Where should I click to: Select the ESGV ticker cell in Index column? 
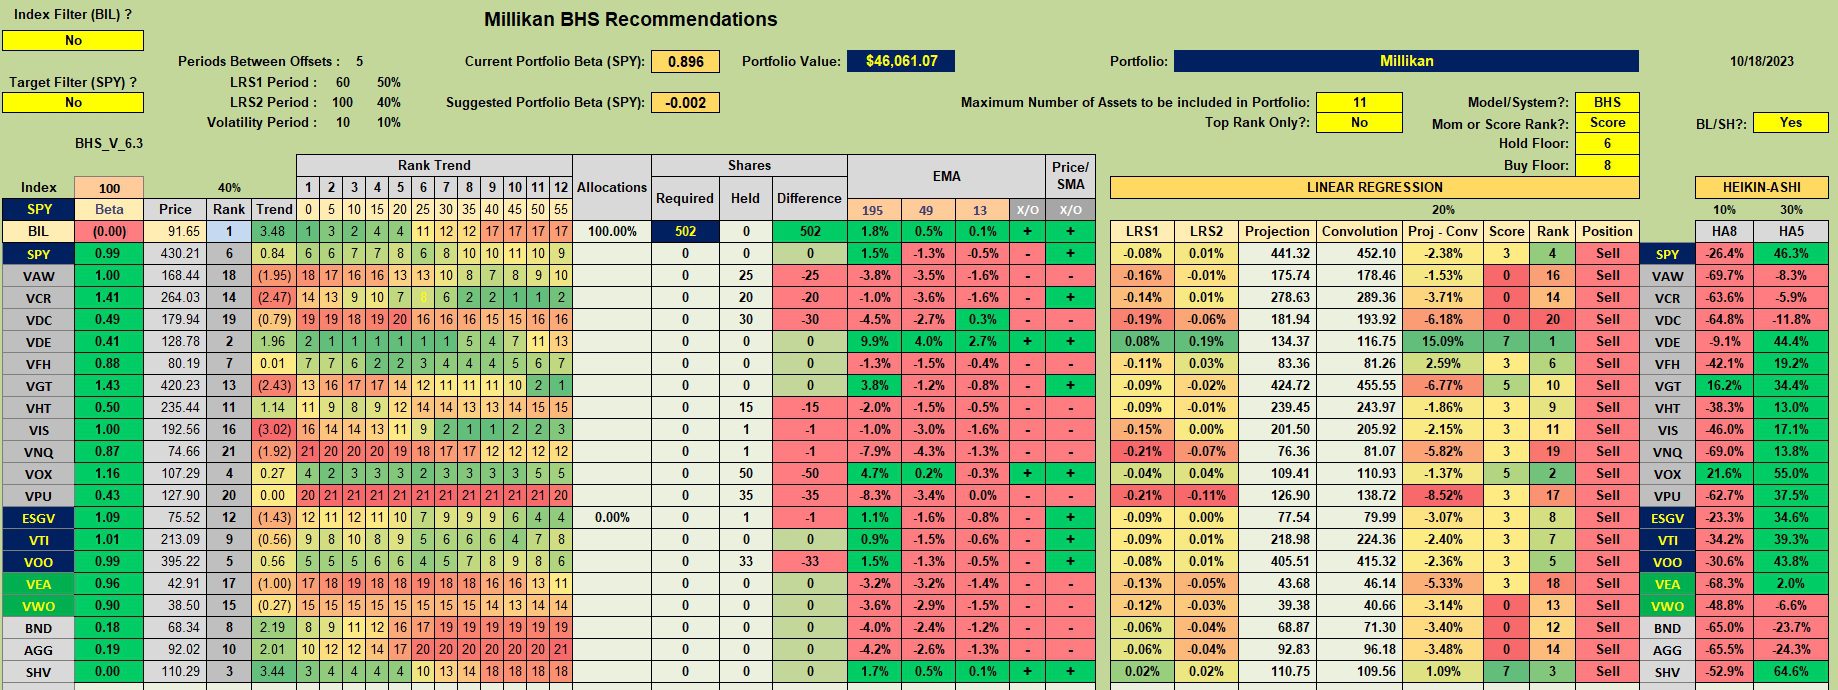(x=39, y=518)
